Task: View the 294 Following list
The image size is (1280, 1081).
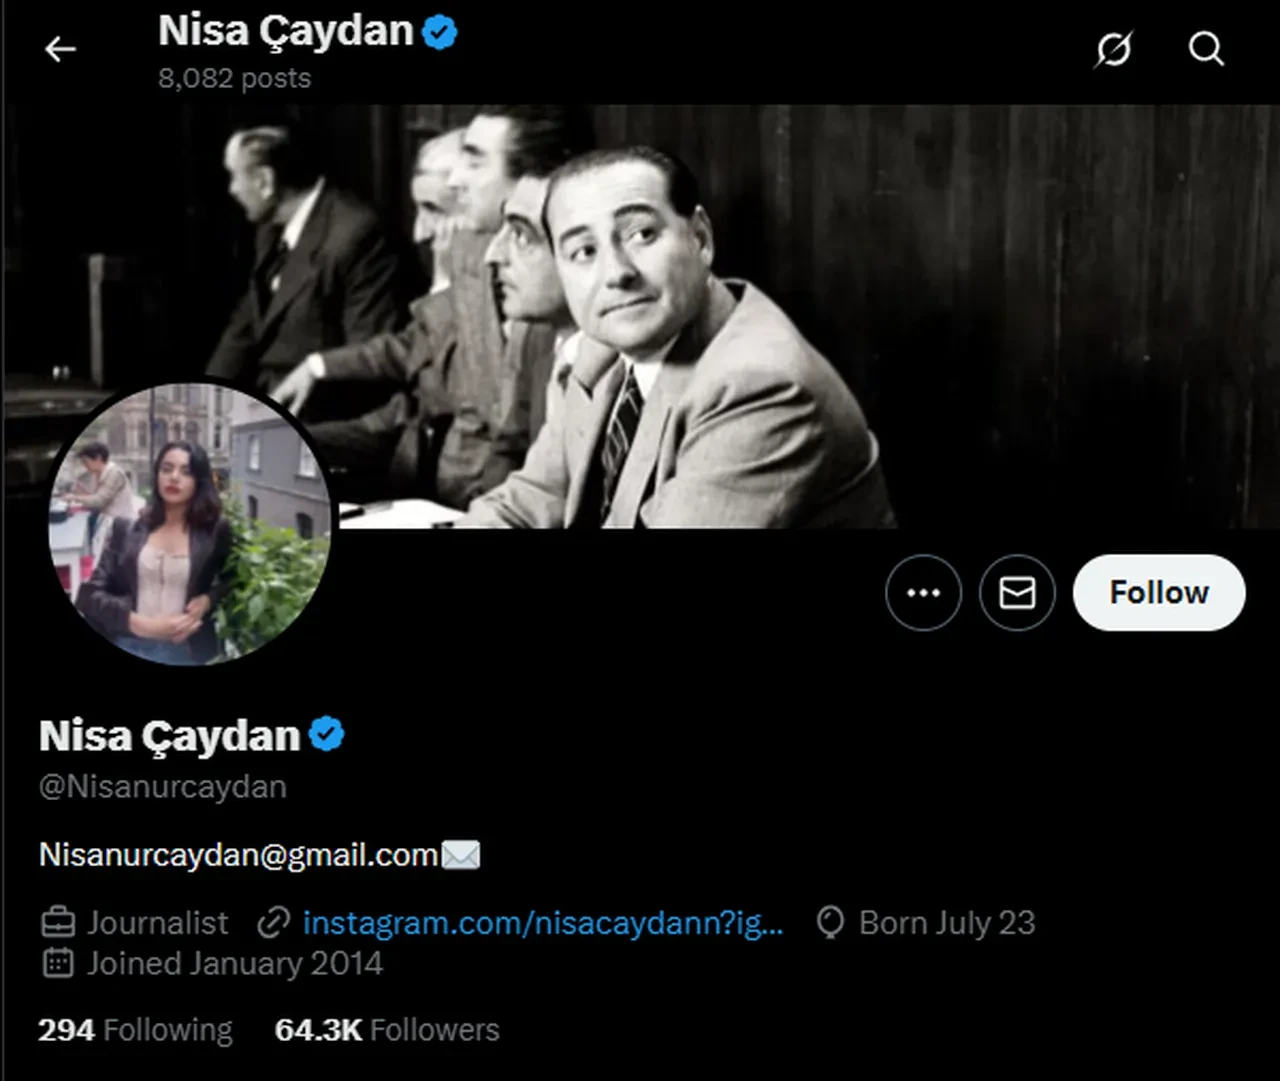Action: tap(135, 1029)
